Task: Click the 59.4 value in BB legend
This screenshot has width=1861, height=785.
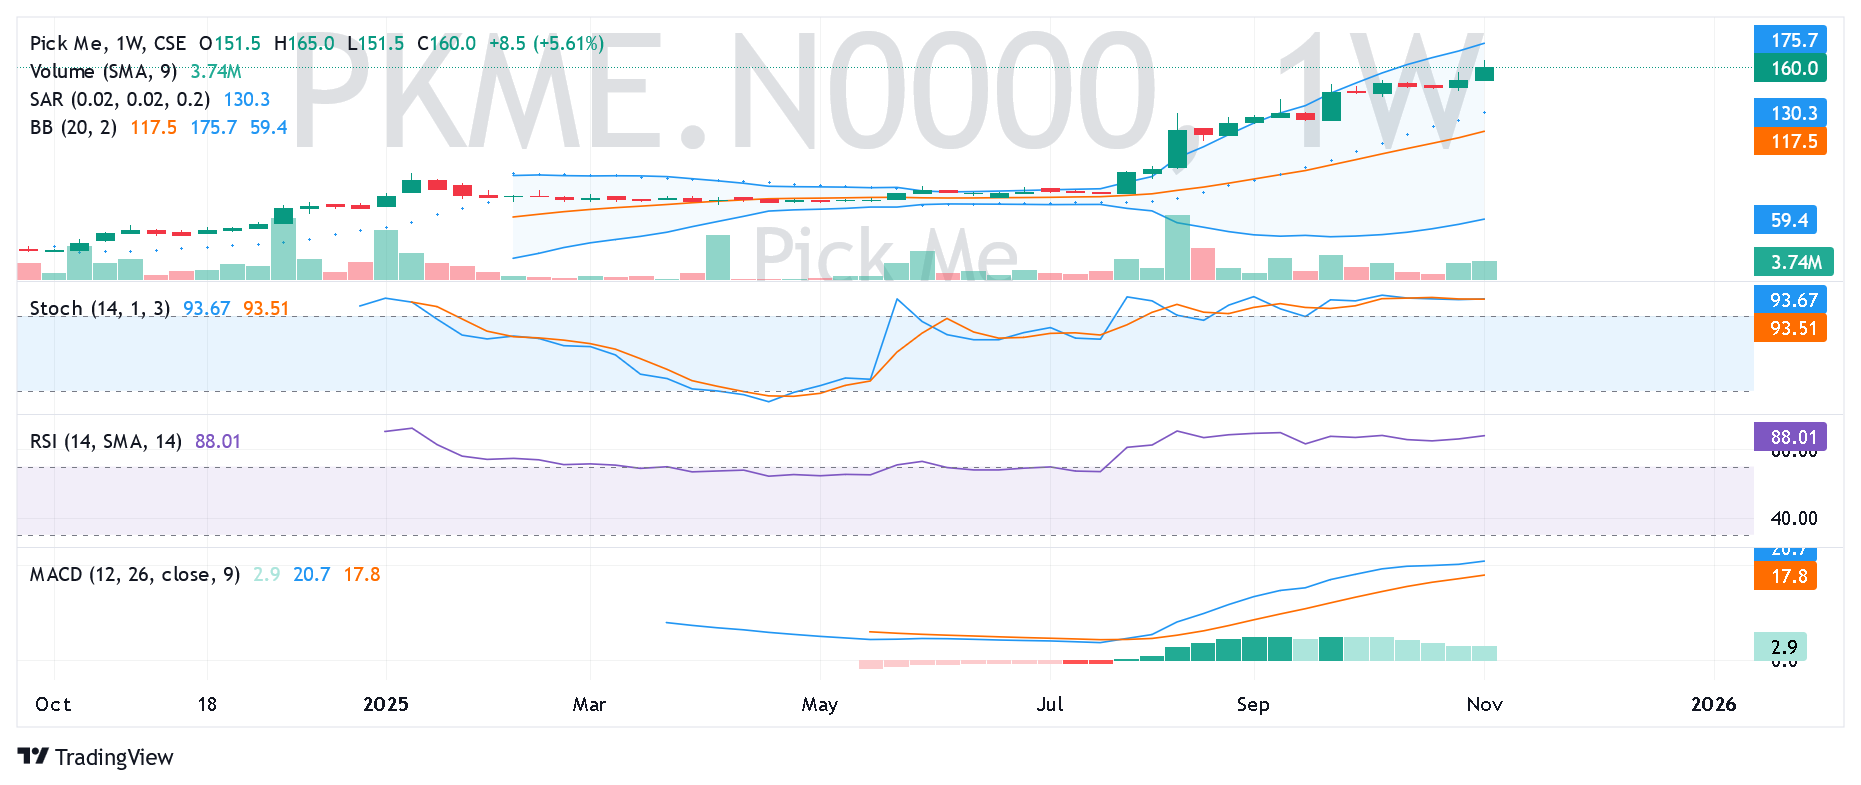Action: (x=269, y=127)
